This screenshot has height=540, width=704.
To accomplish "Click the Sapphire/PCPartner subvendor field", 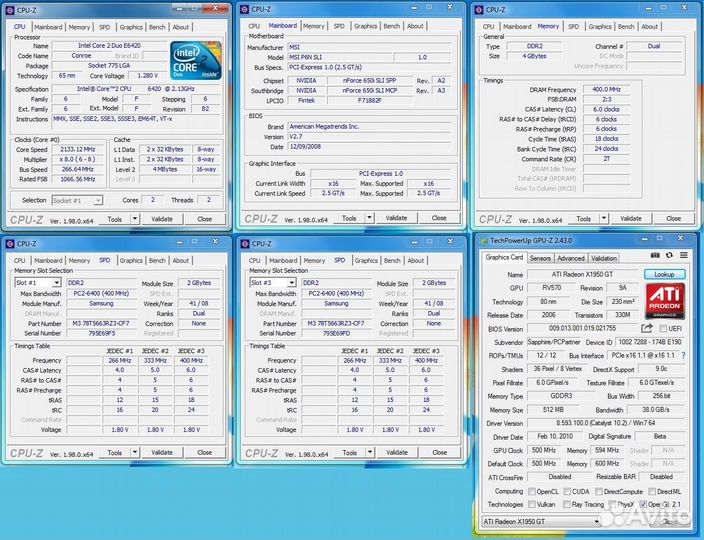I will 554,342.
